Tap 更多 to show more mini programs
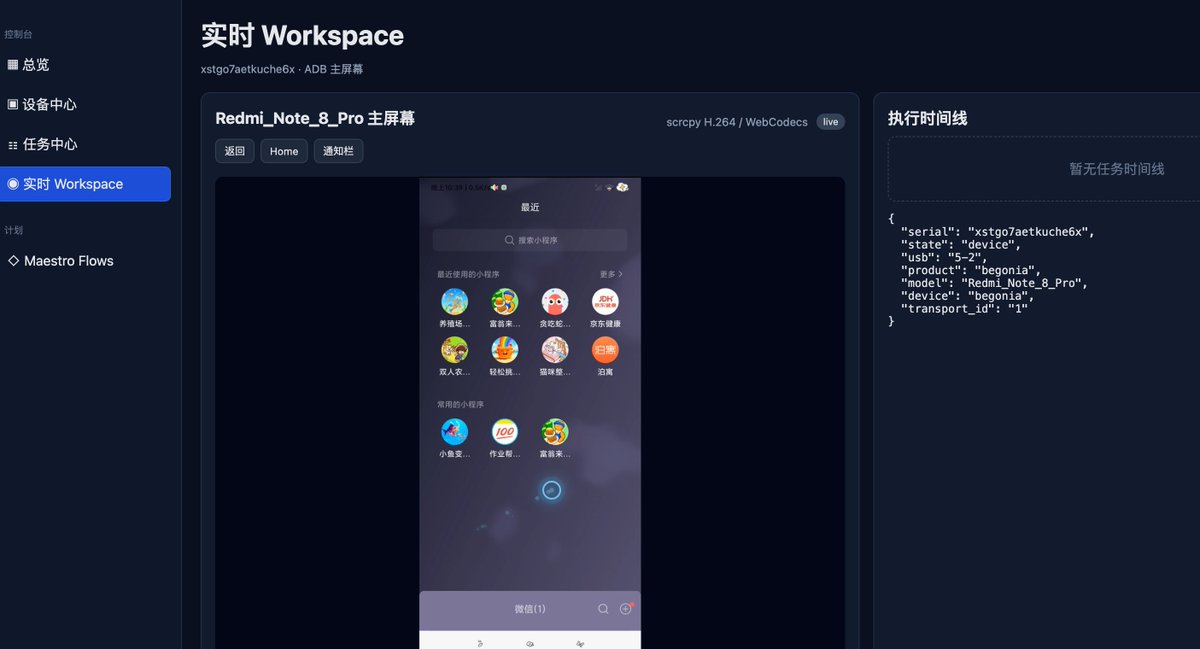The image size is (1200, 649). tap(611, 274)
